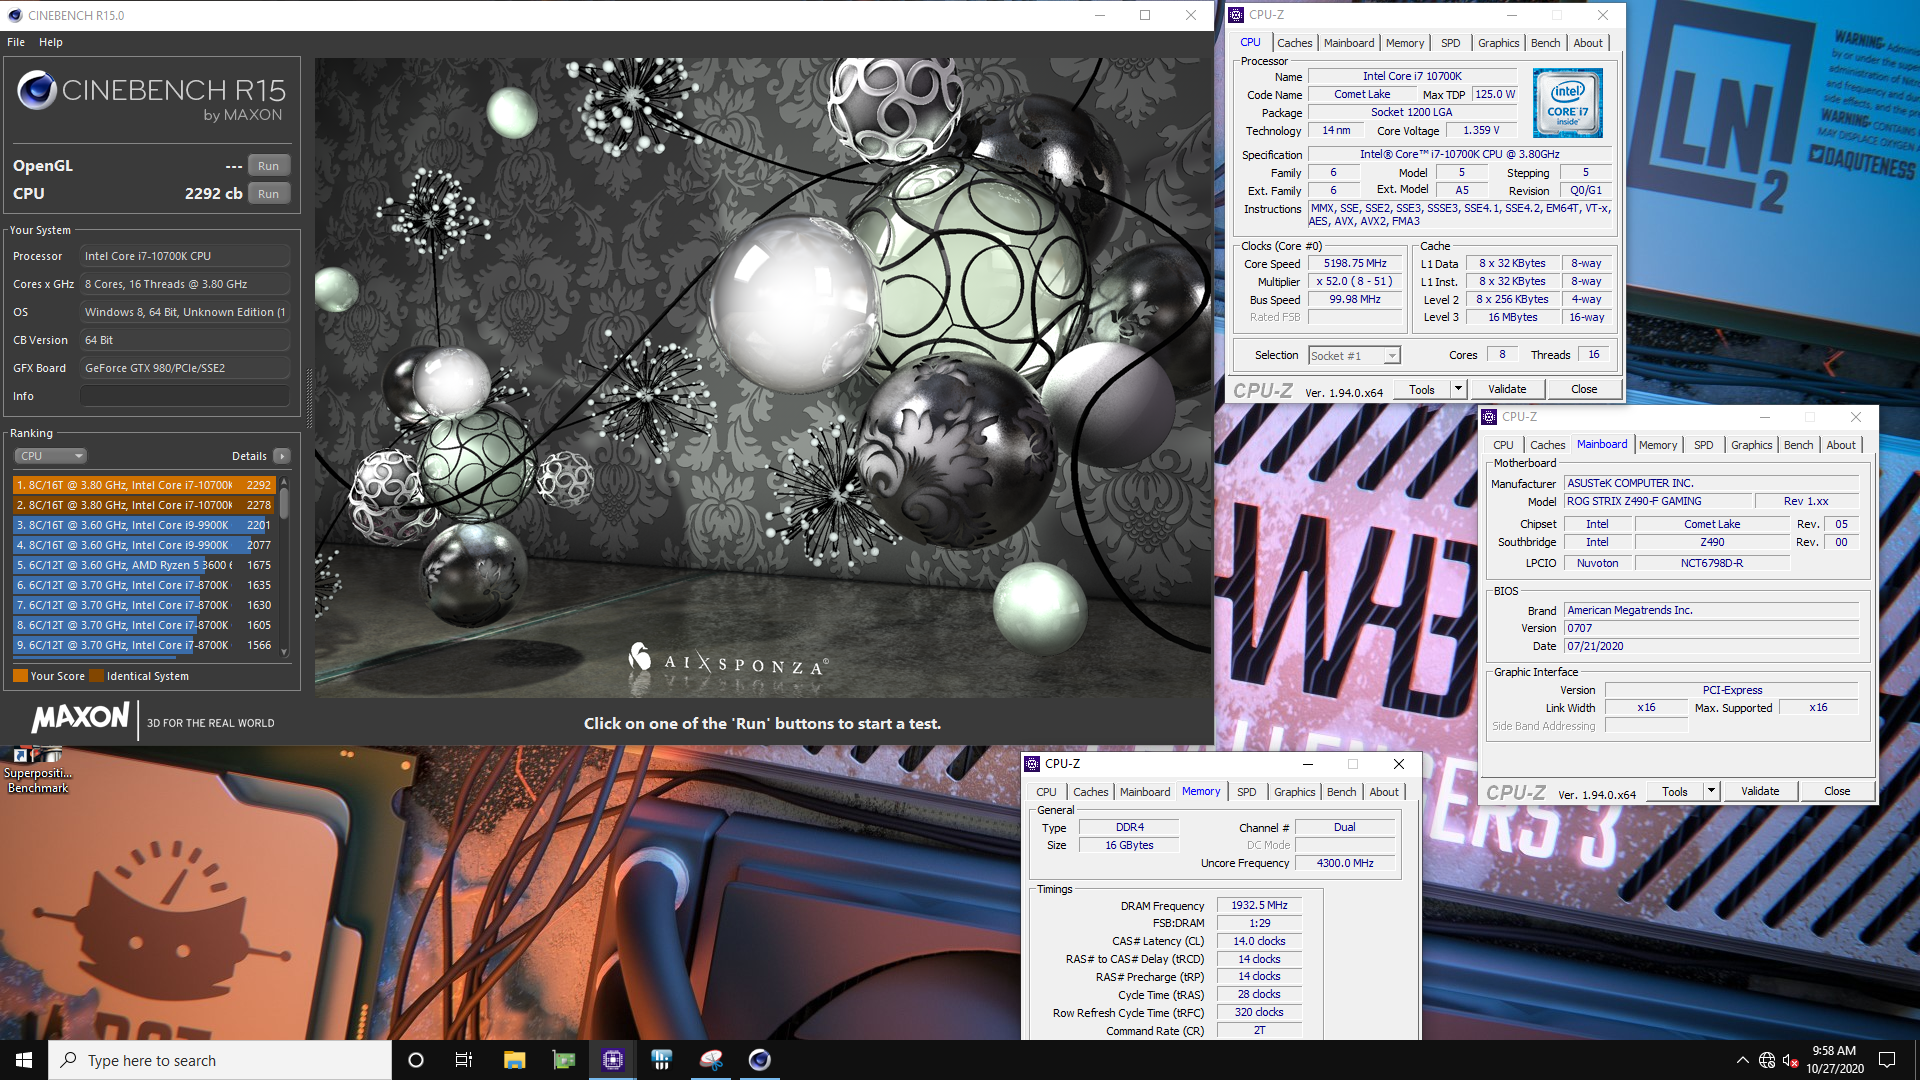This screenshot has height=1080, width=1920.
Task: Select ranking row 5 AMD Ryzen 5 3600
Action: (144, 565)
